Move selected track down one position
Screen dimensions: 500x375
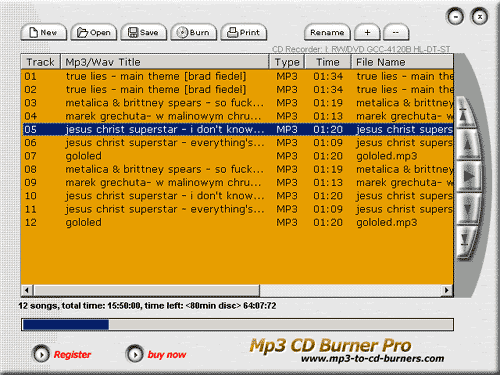click(x=468, y=209)
